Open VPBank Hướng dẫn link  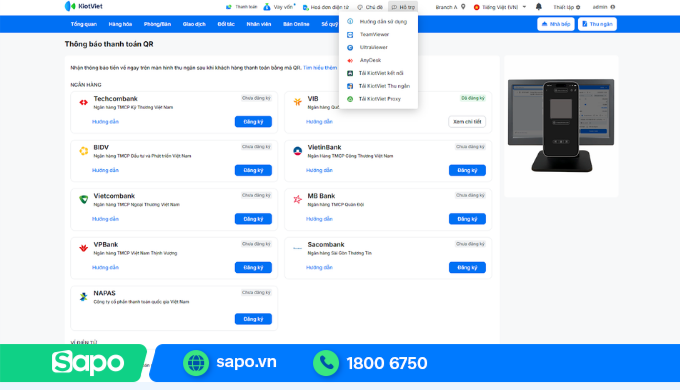pyautogui.click(x=105, y=268)
